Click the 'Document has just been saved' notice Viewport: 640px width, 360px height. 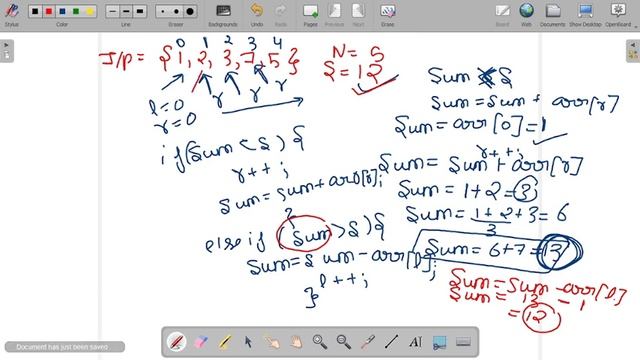(x=64, y=347)
